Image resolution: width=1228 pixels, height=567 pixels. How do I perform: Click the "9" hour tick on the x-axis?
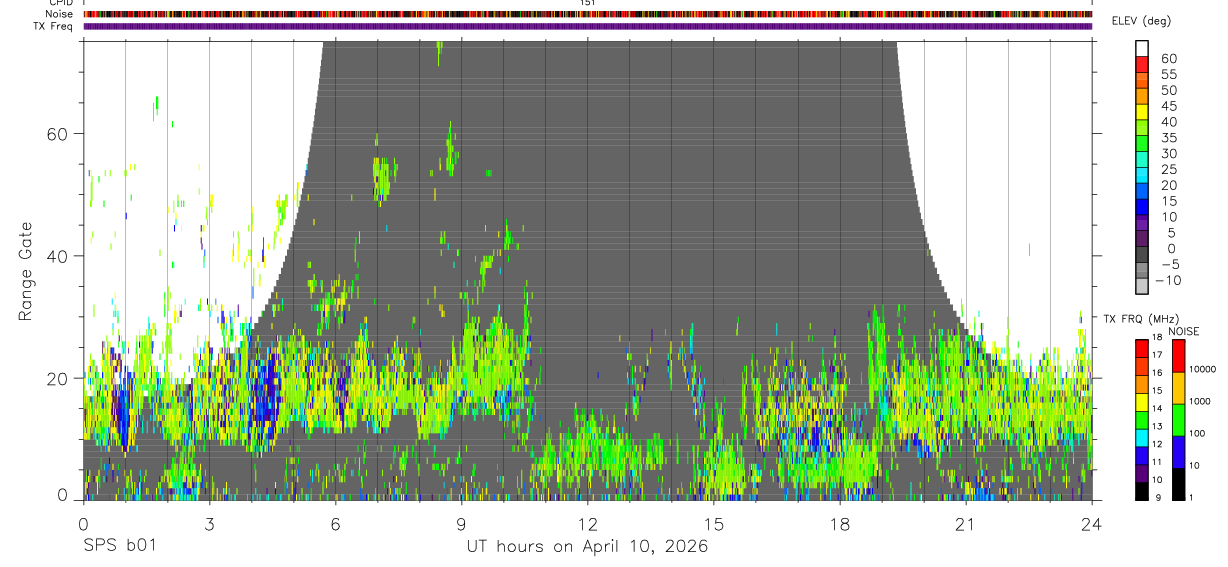pyautogui.click(x=461, y=524)
